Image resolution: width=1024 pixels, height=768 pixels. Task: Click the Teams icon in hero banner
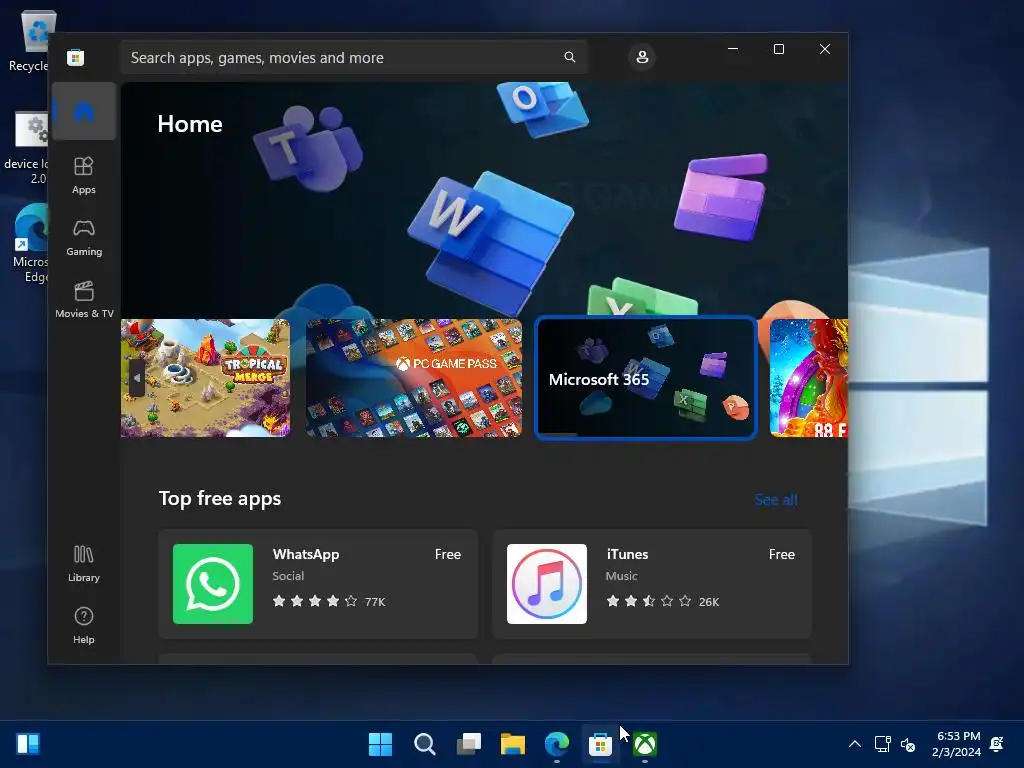pyautogui.click(x=308, y=148)
